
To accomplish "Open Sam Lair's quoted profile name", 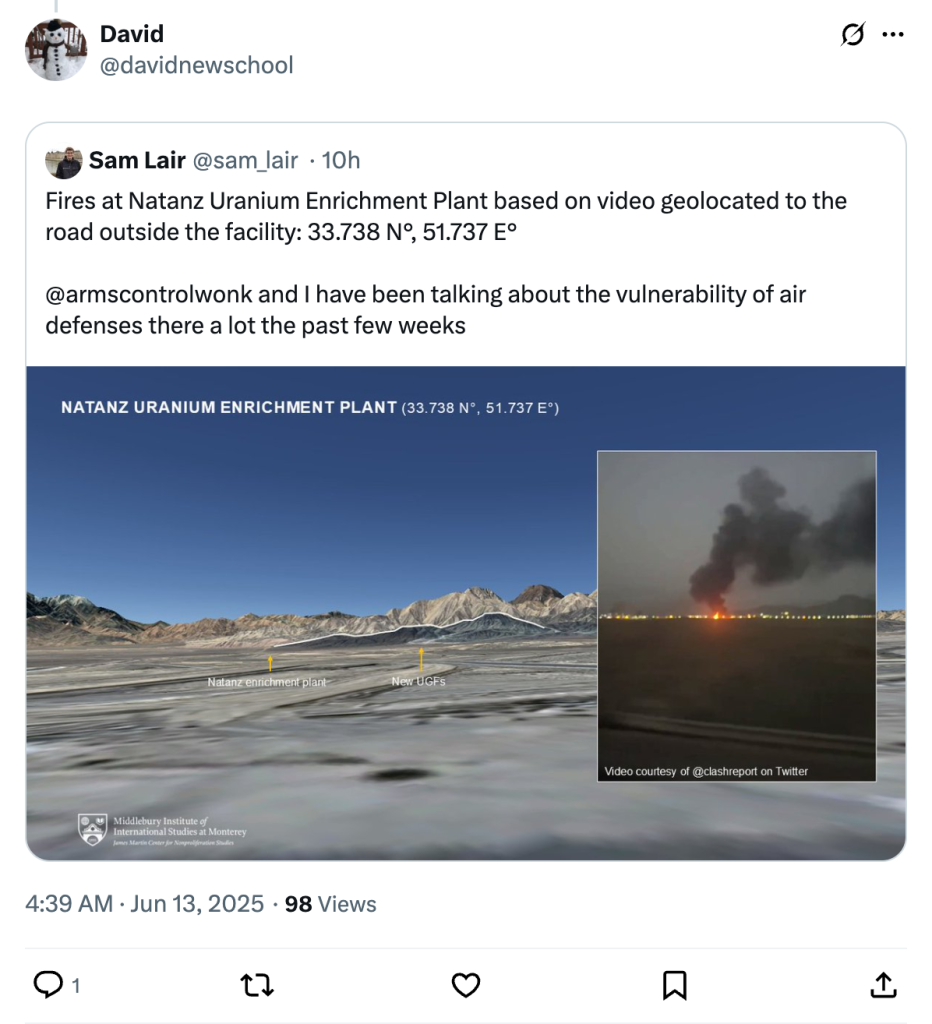I will coord(137,161).
